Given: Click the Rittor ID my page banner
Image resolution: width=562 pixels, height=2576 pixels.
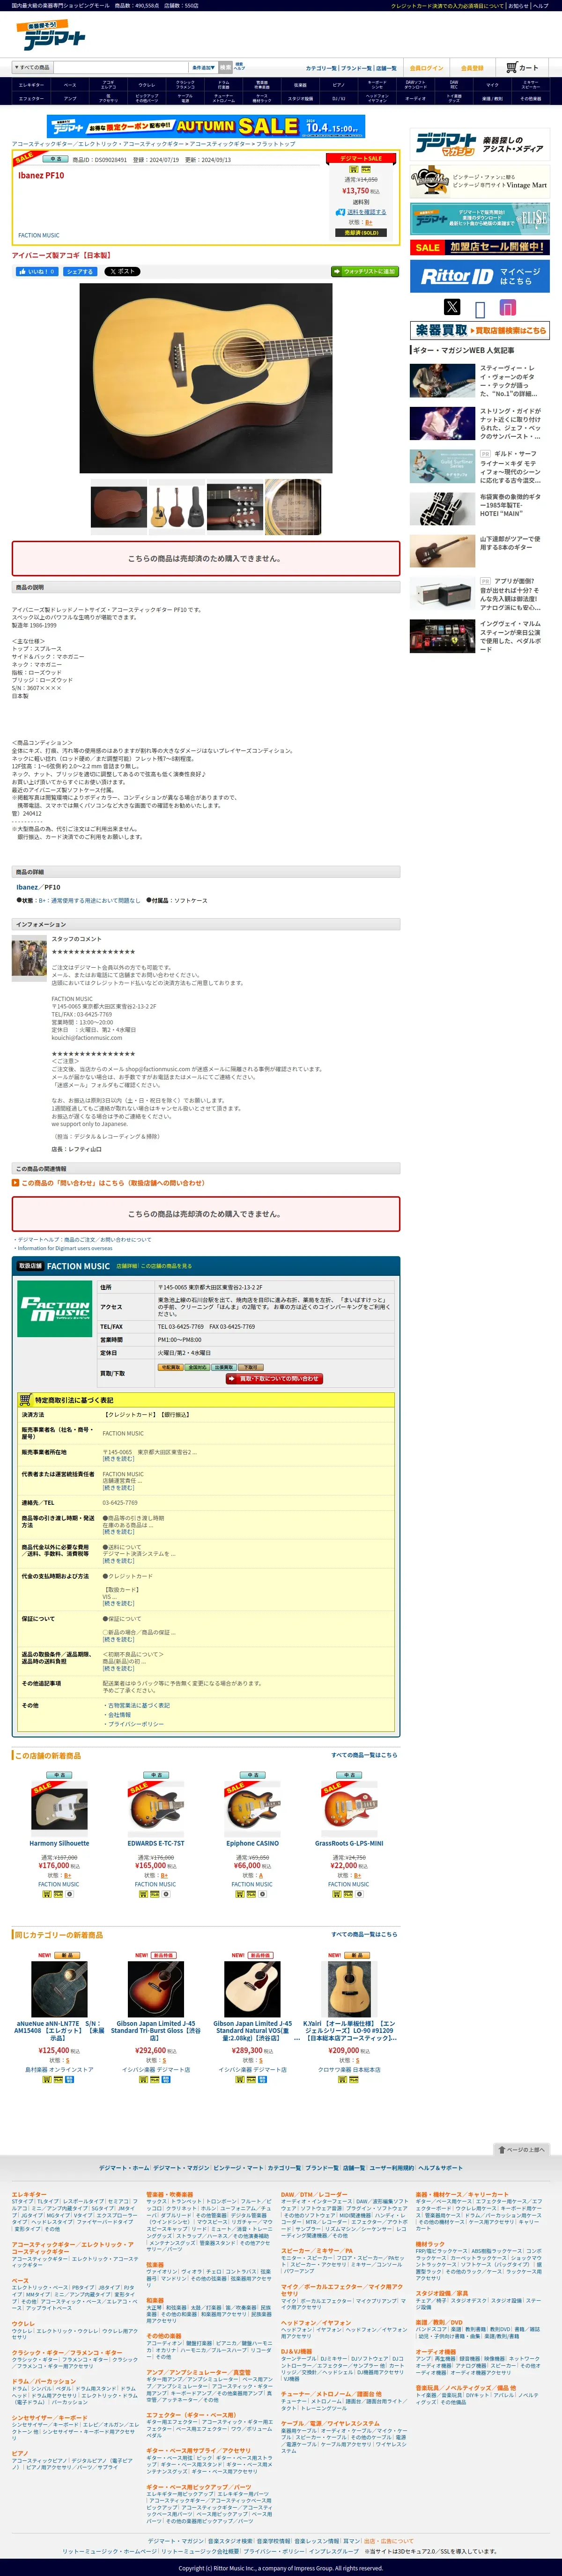Looking at the screenshot, I should 480,276.
